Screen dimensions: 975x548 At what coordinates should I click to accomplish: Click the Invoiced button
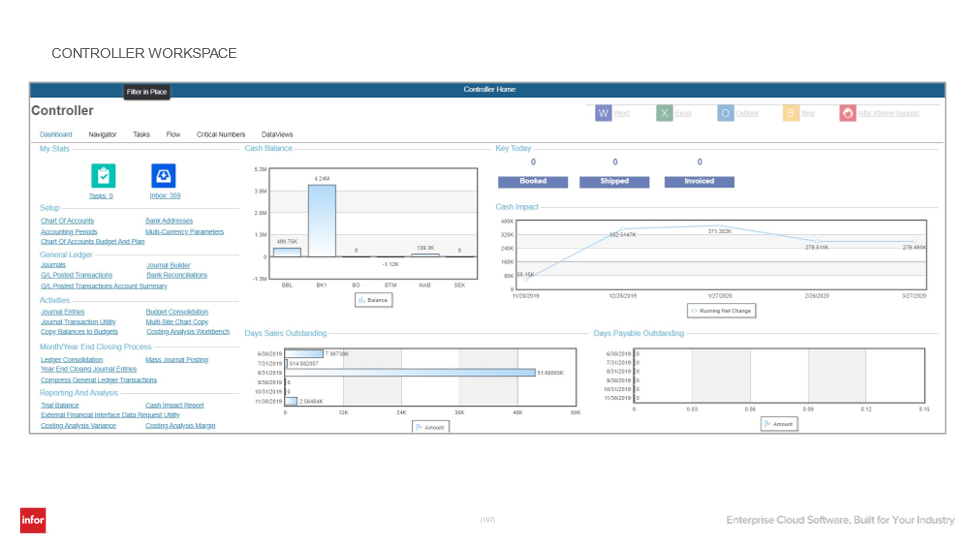(699, 182)
